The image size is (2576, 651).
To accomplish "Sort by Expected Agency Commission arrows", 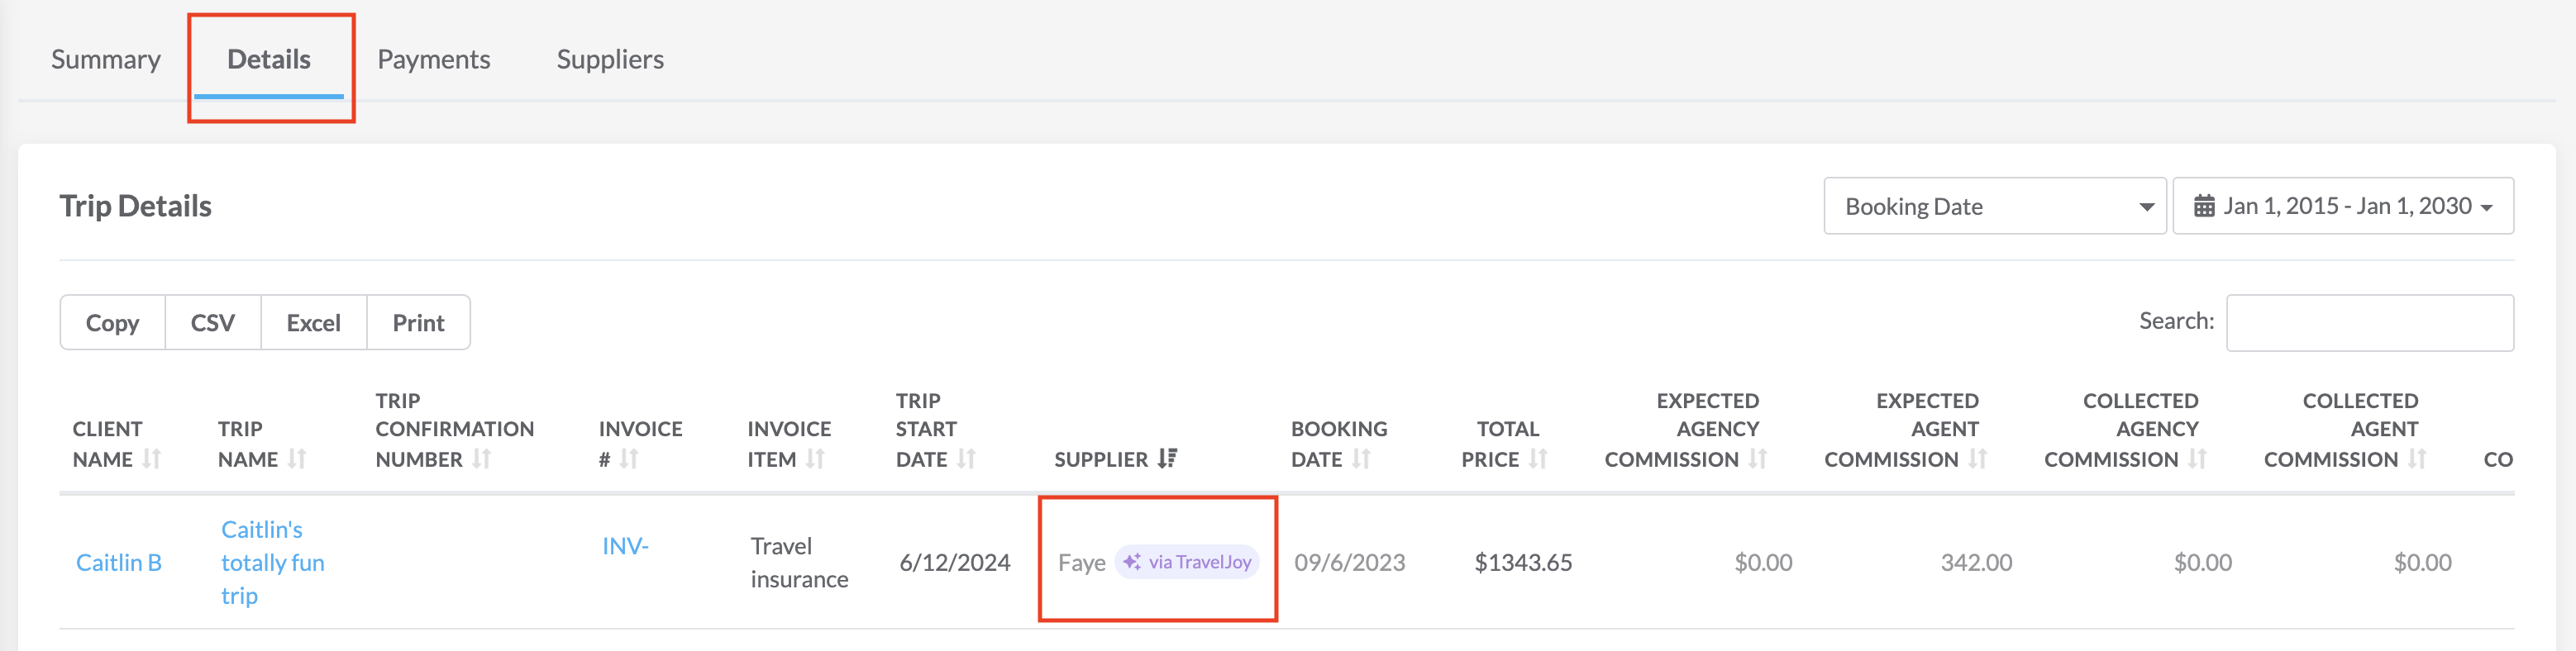I will click(x=1758, y=459).
